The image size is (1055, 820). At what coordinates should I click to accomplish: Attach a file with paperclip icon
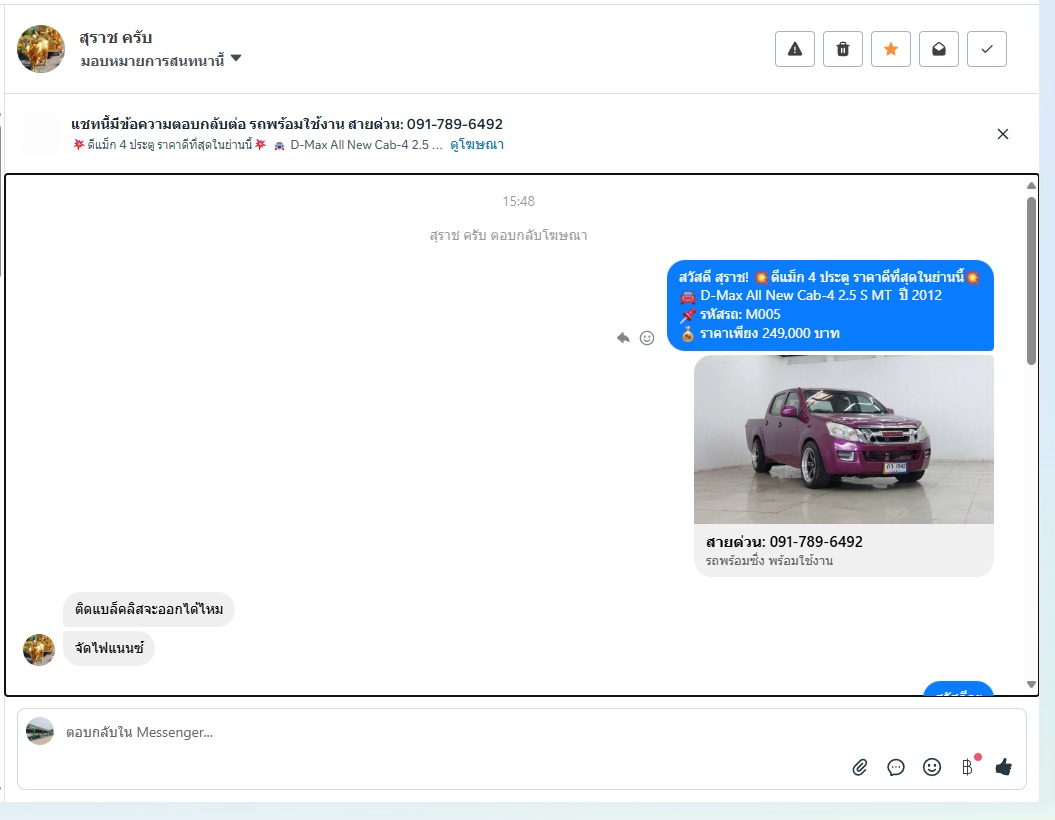click(859, 768)
